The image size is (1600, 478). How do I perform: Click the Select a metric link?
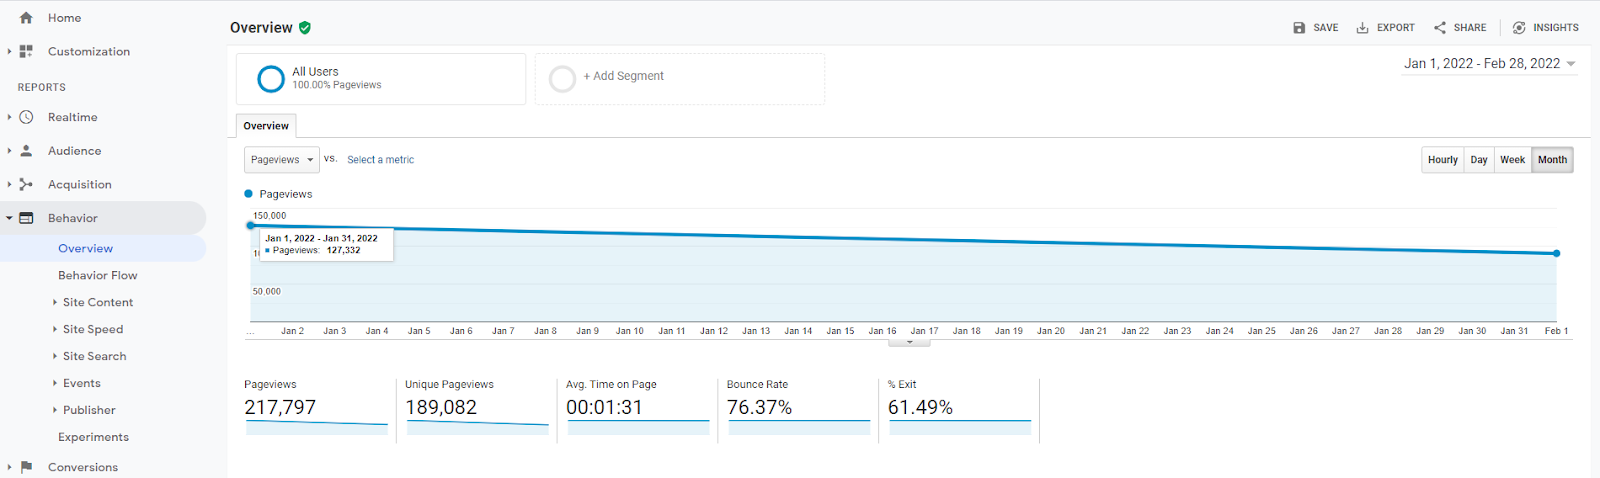380,160
